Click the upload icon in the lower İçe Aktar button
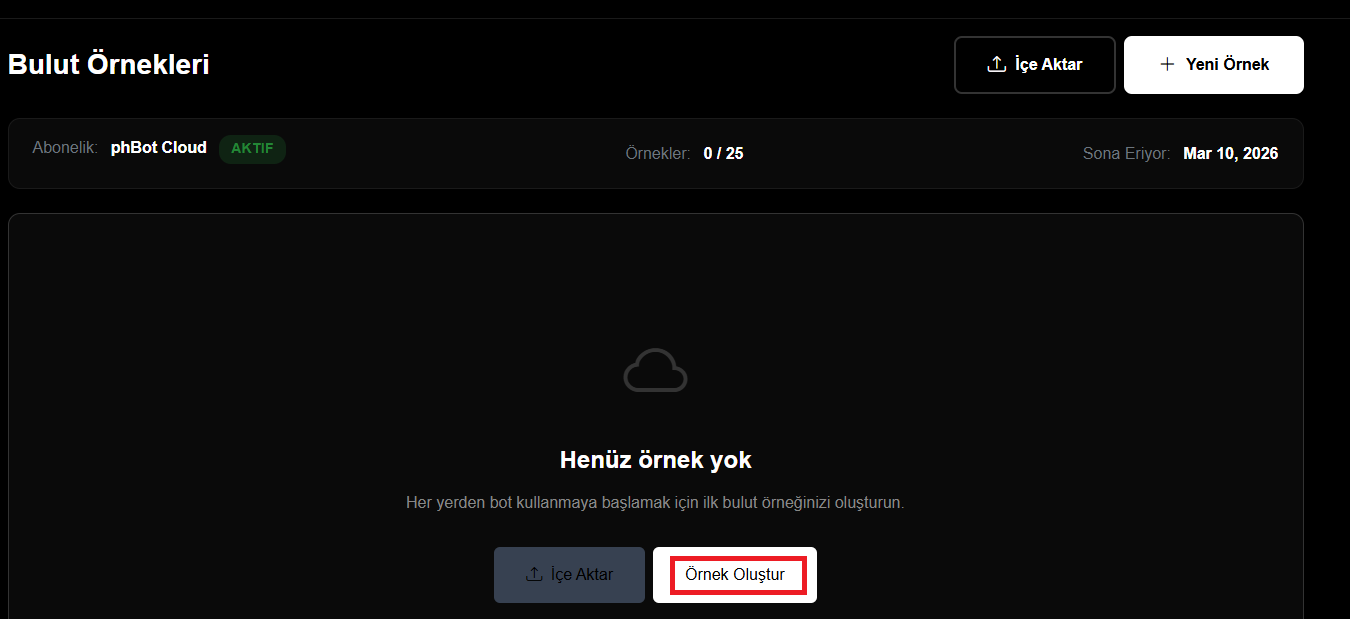This screenshot has width=1350, height=619. tap(534, 575)
